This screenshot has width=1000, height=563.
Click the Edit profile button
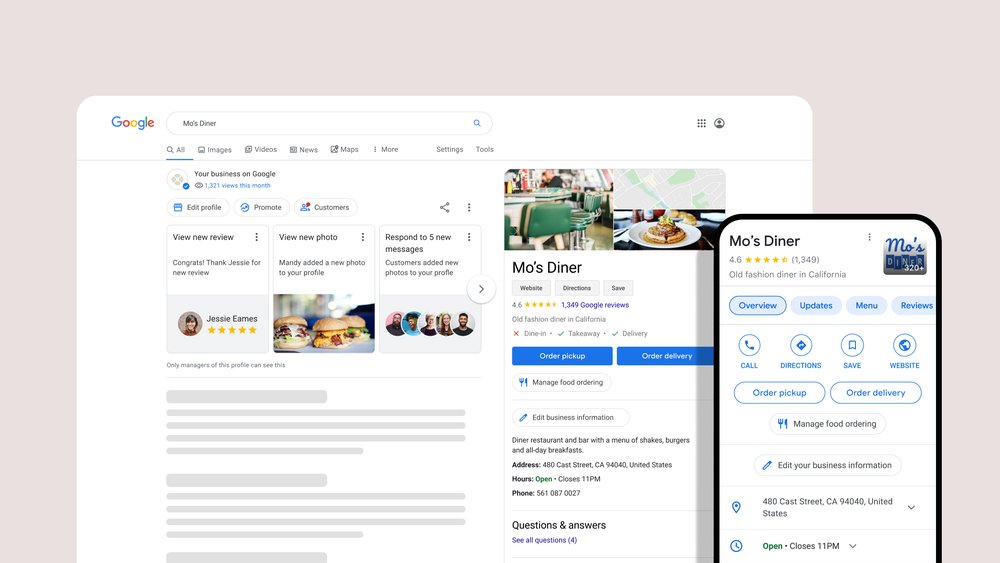point(197,208)
